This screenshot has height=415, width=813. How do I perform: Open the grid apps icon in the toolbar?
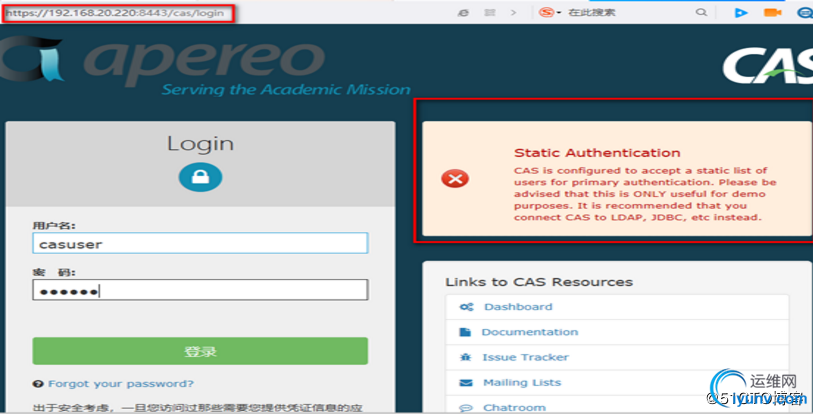(x=490, y=12)
